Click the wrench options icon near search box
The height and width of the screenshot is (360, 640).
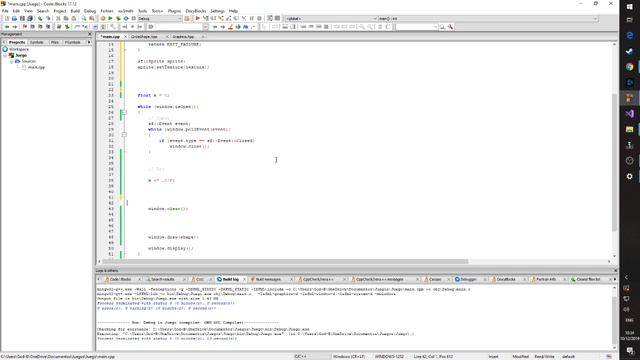point(450,27)
